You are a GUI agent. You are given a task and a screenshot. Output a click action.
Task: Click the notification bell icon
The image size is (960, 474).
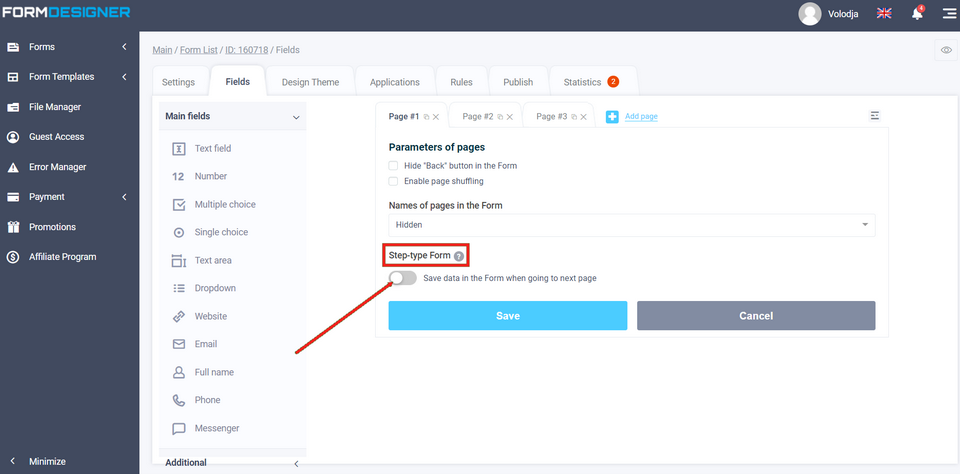(x=916, y=14)
